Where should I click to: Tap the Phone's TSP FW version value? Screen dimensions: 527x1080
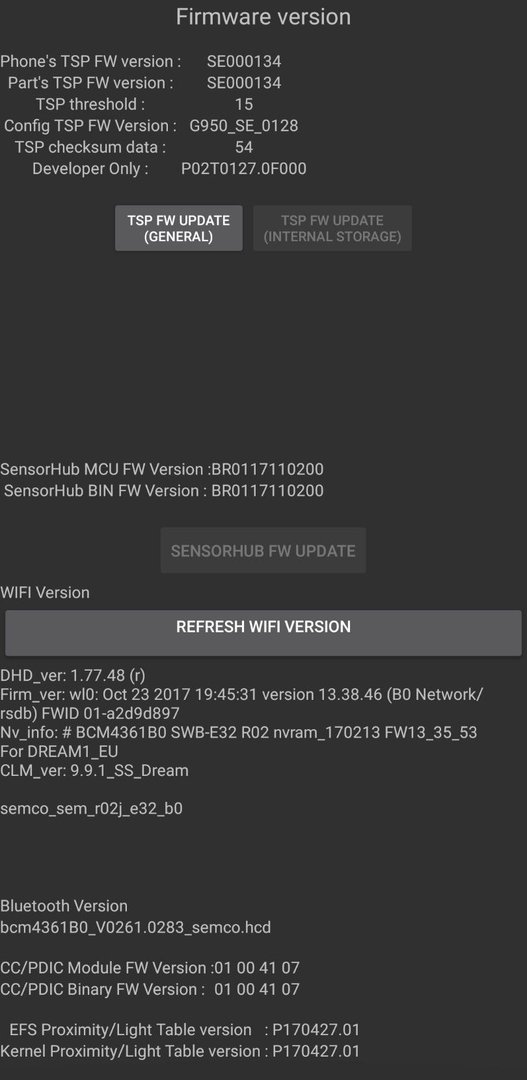(244, 61)
